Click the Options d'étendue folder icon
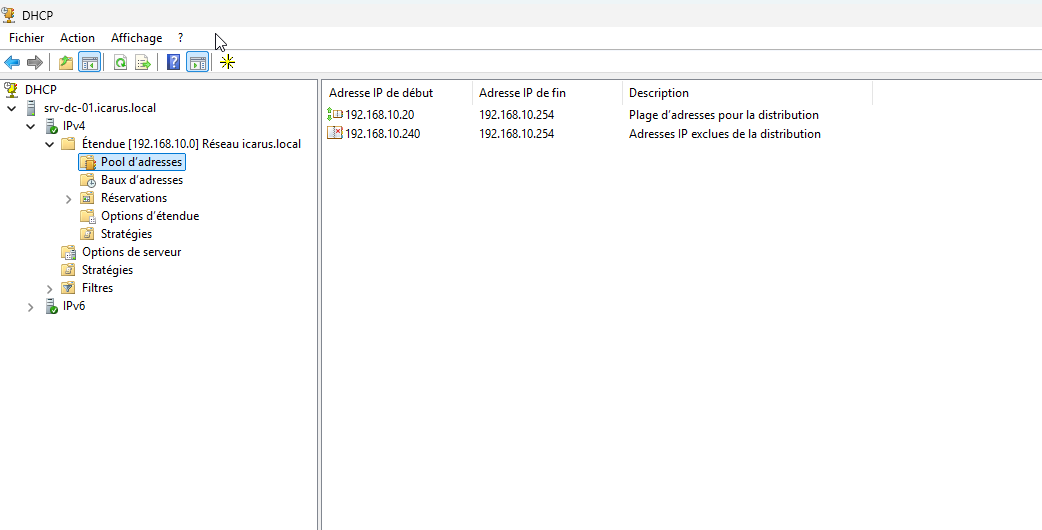 click(x=88, y=216)
